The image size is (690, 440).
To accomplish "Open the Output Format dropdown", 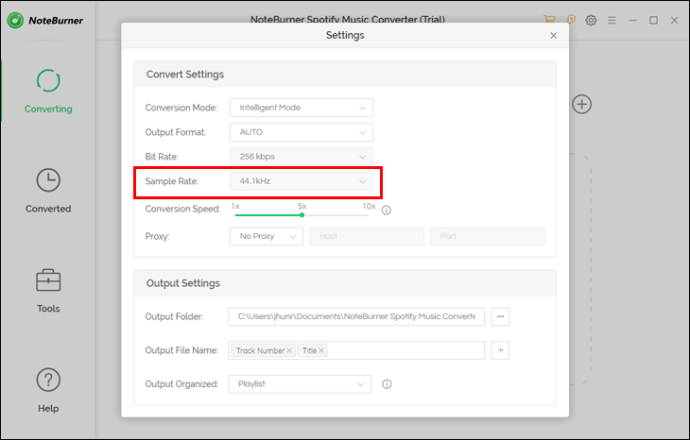I will click(x=301, y=132).
